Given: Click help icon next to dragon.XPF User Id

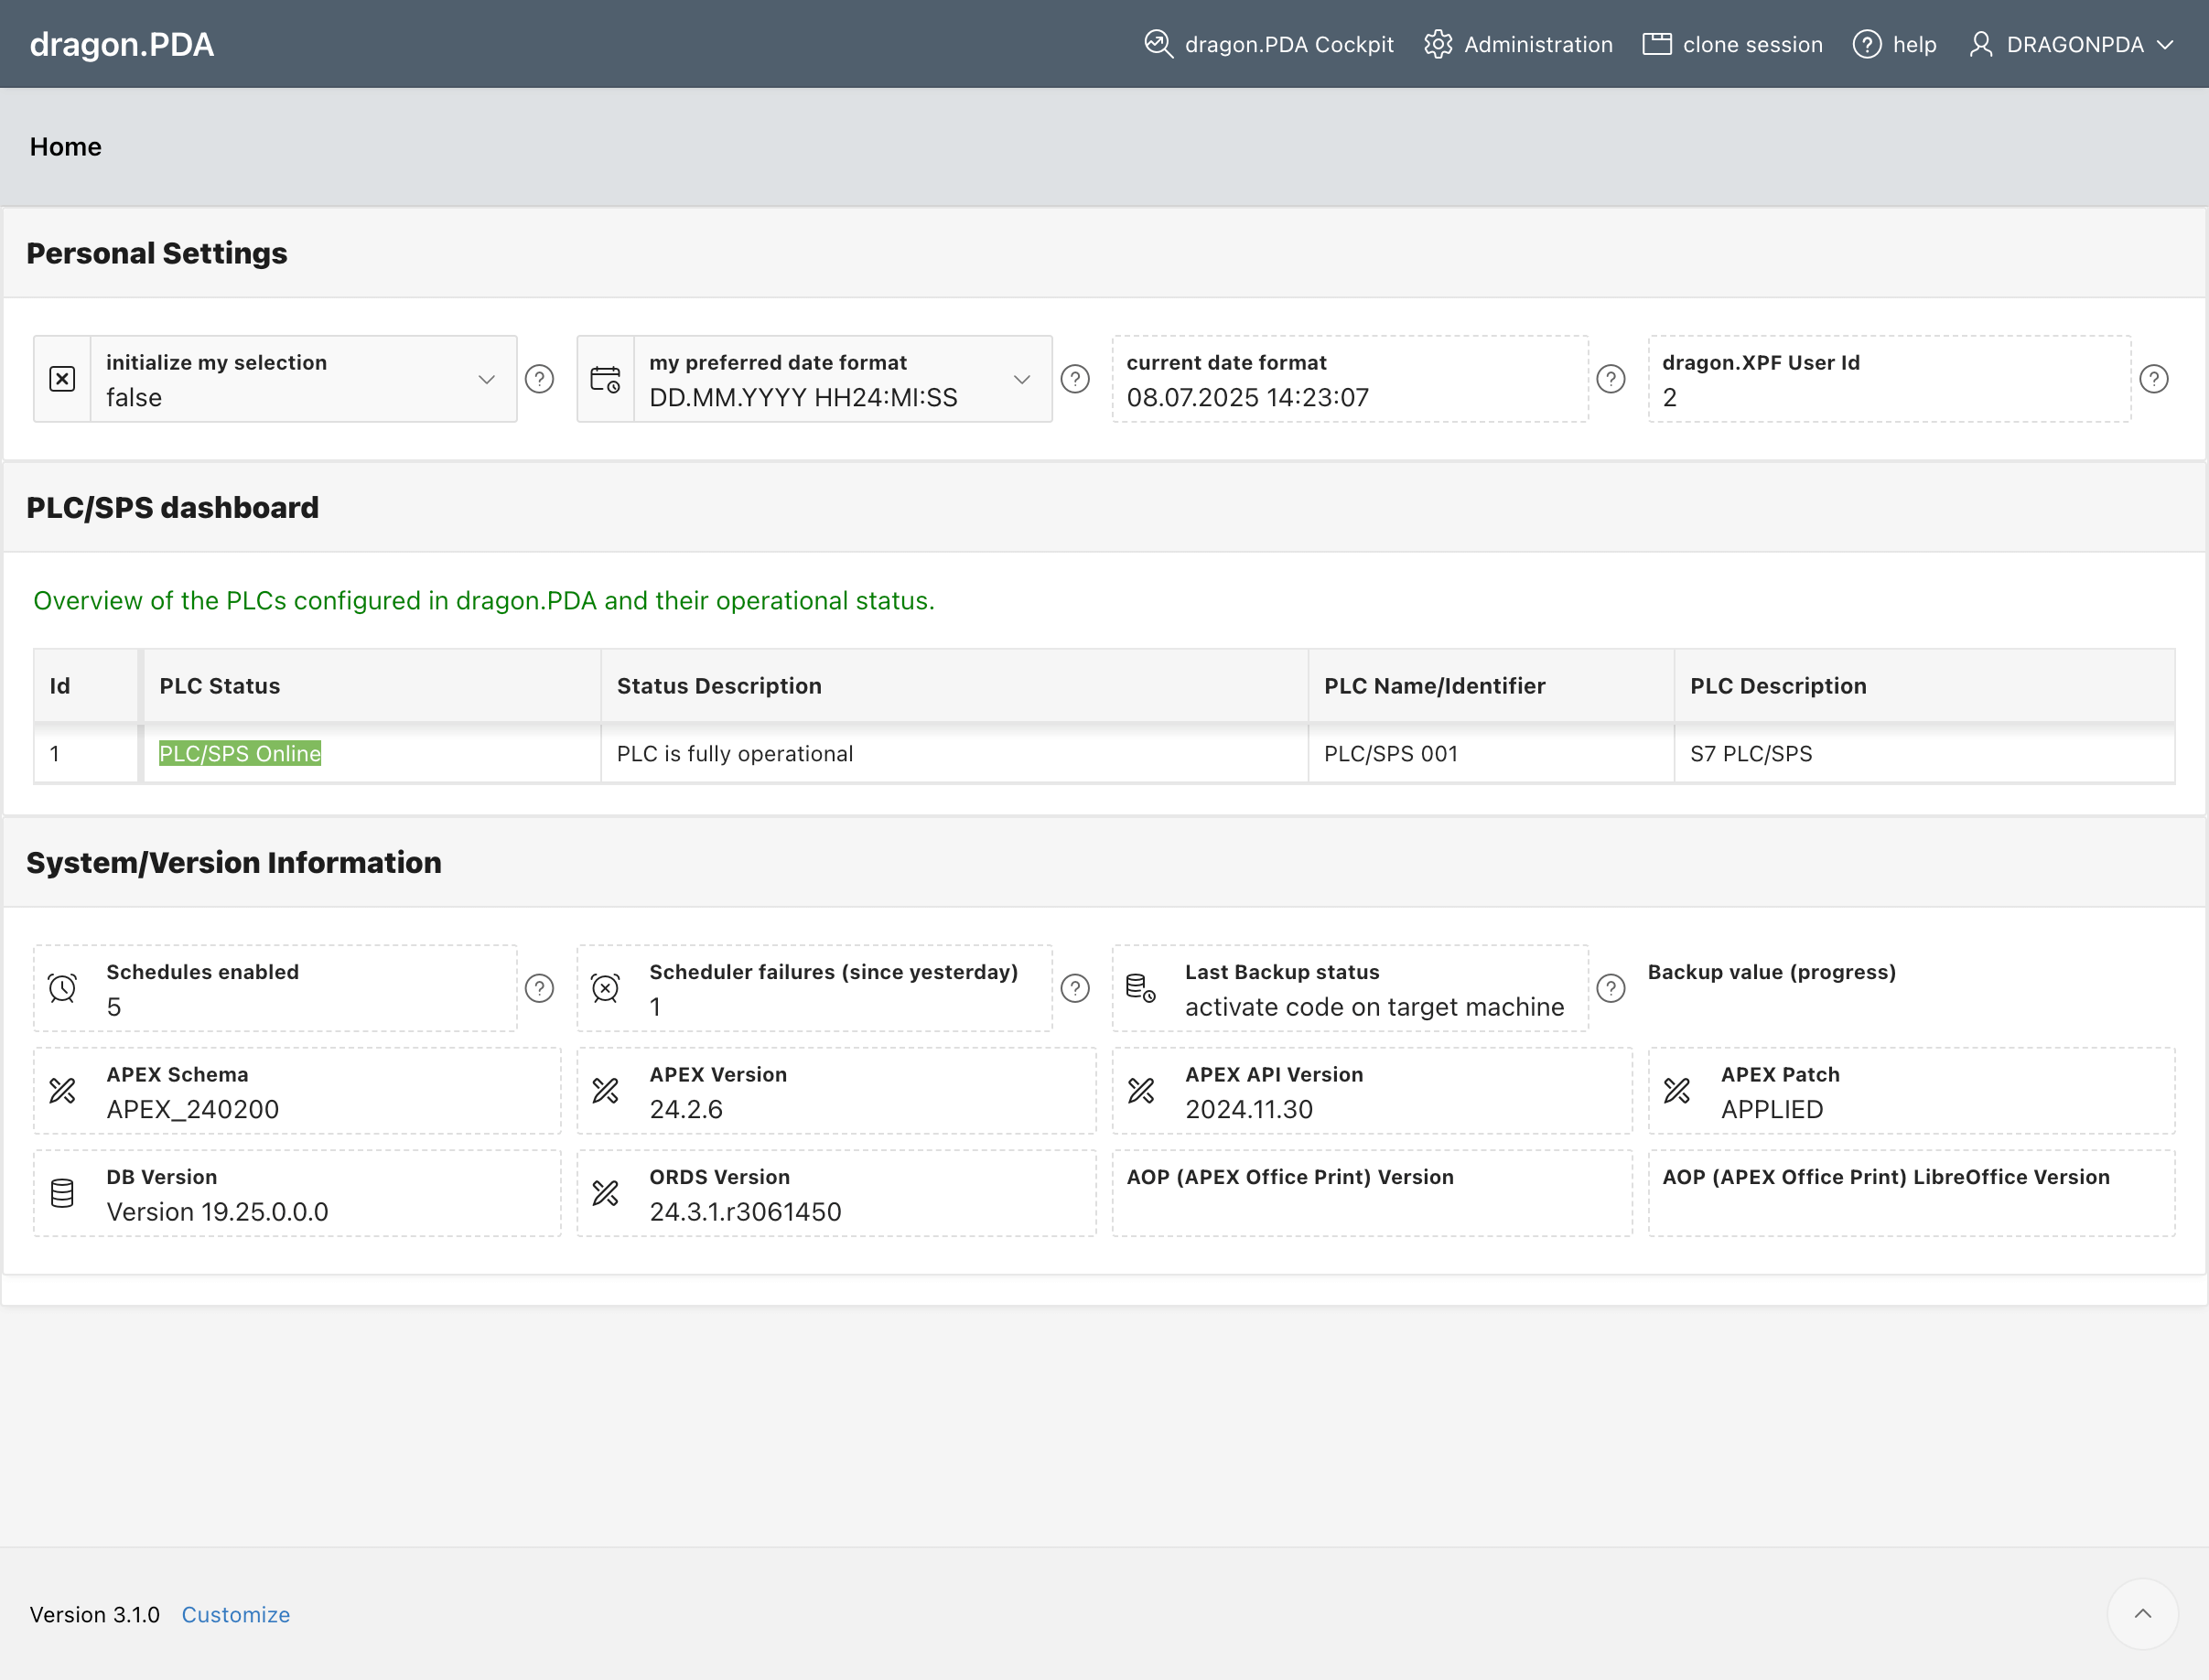Looking at the screenshot, I should pyautogui.click(x=2153, y=379).
